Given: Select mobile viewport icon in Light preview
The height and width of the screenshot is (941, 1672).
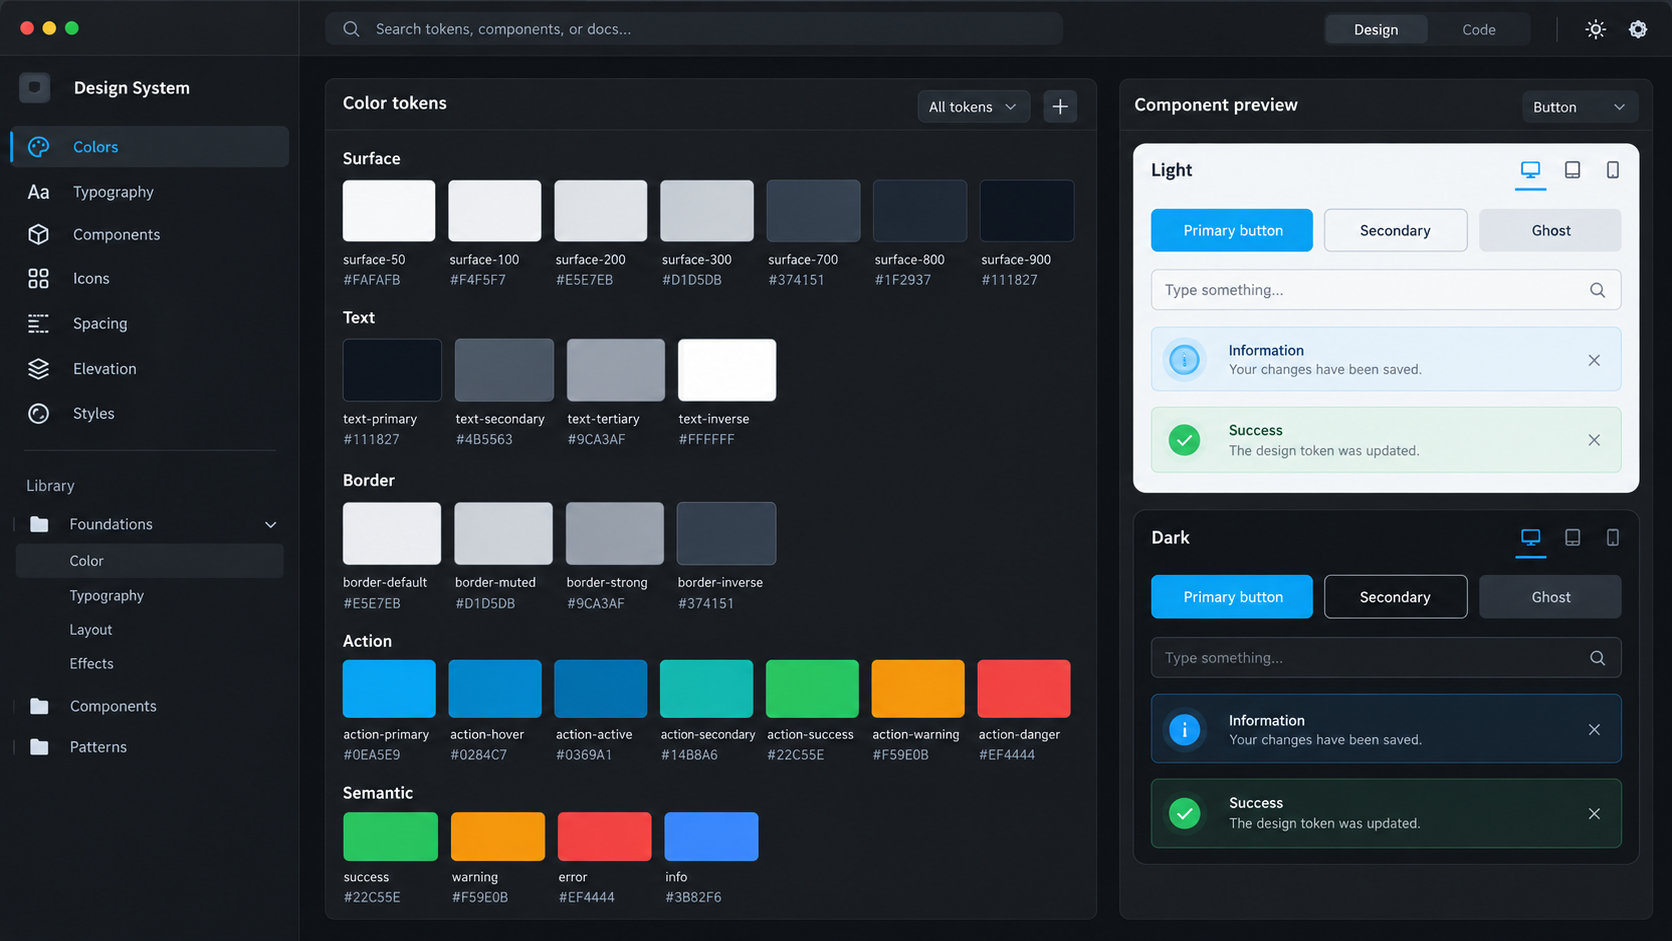Looking at the screenshot, I should (x=1613, y=170).
